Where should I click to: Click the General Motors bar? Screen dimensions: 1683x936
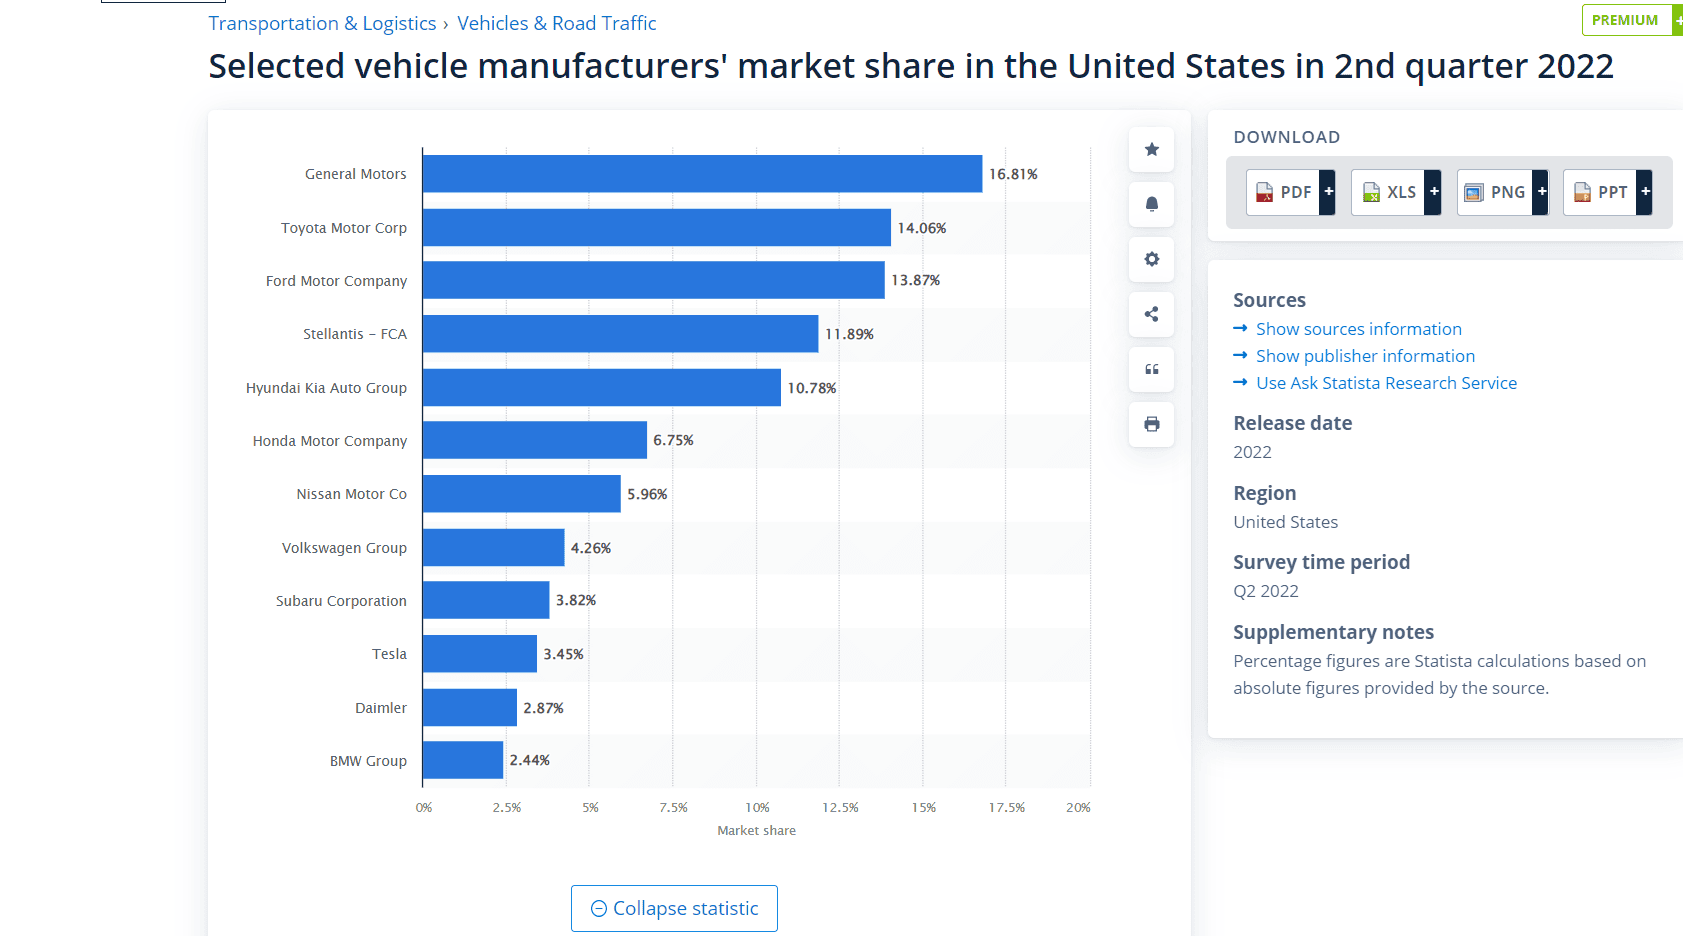pyautogui.click(x=702, y=174)
